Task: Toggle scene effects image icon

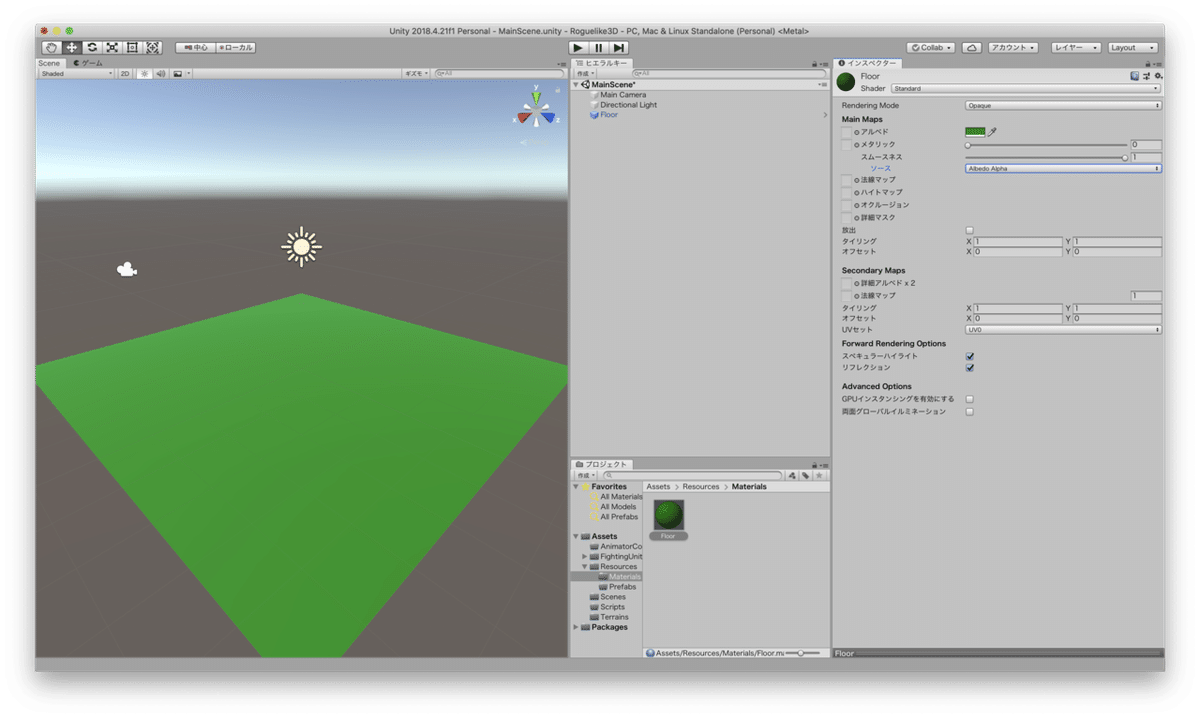Action: [177, 73]
